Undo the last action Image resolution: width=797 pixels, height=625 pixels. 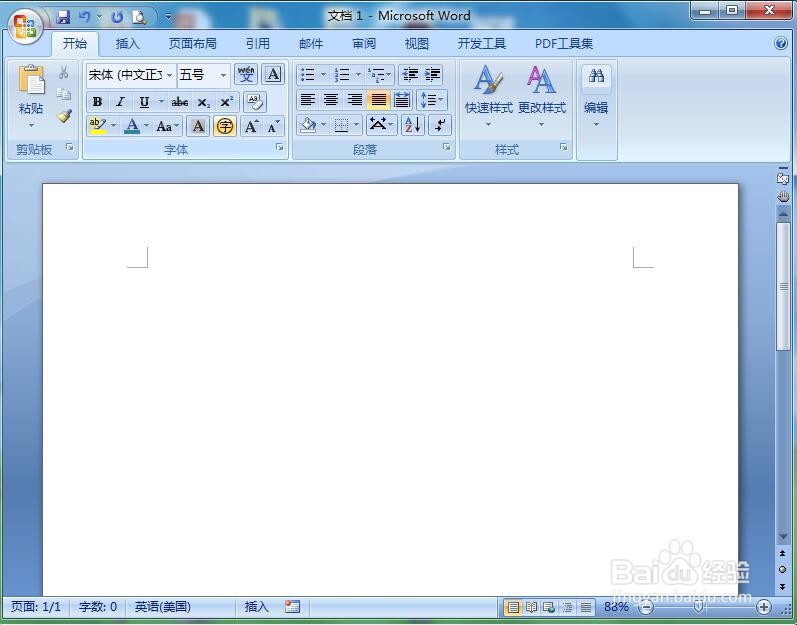[84, 17]
